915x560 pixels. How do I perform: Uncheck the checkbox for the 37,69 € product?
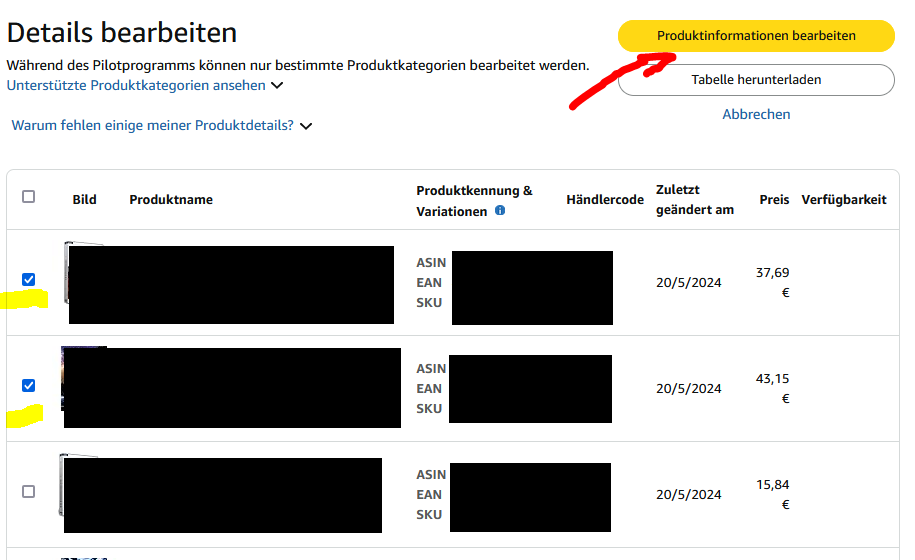(29, 279)
